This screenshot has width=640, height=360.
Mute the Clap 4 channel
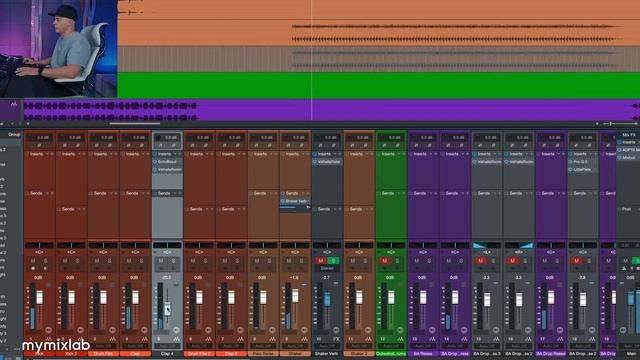tap(161, 260)
